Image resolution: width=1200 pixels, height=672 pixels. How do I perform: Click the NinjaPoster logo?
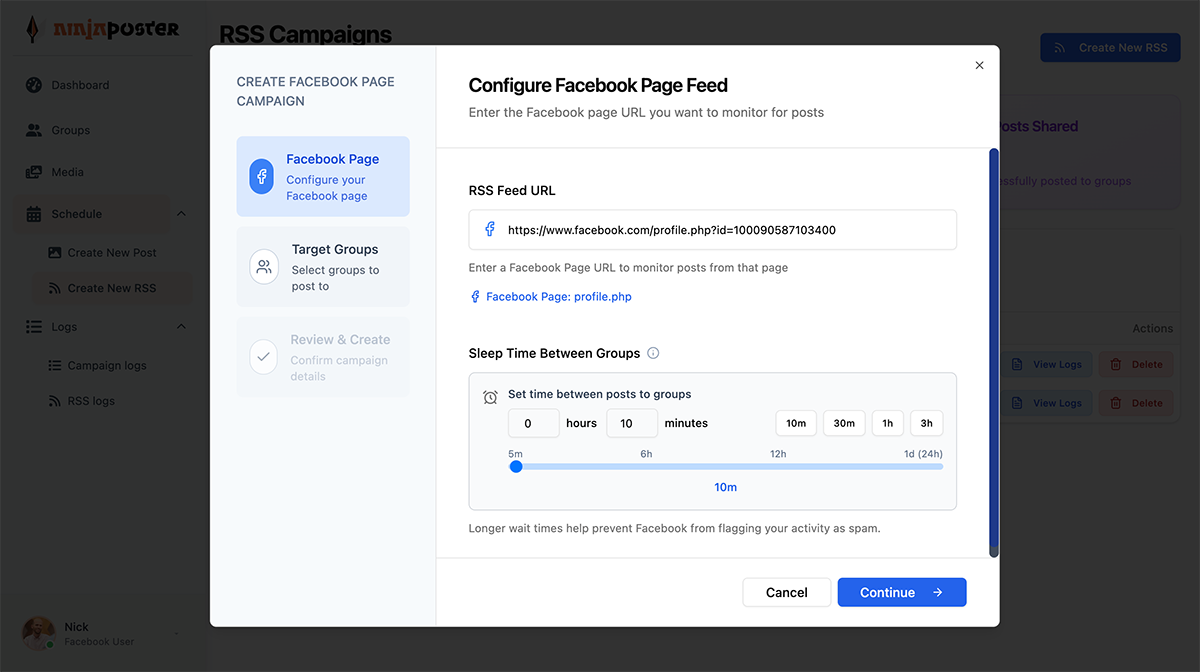[103, 28]
